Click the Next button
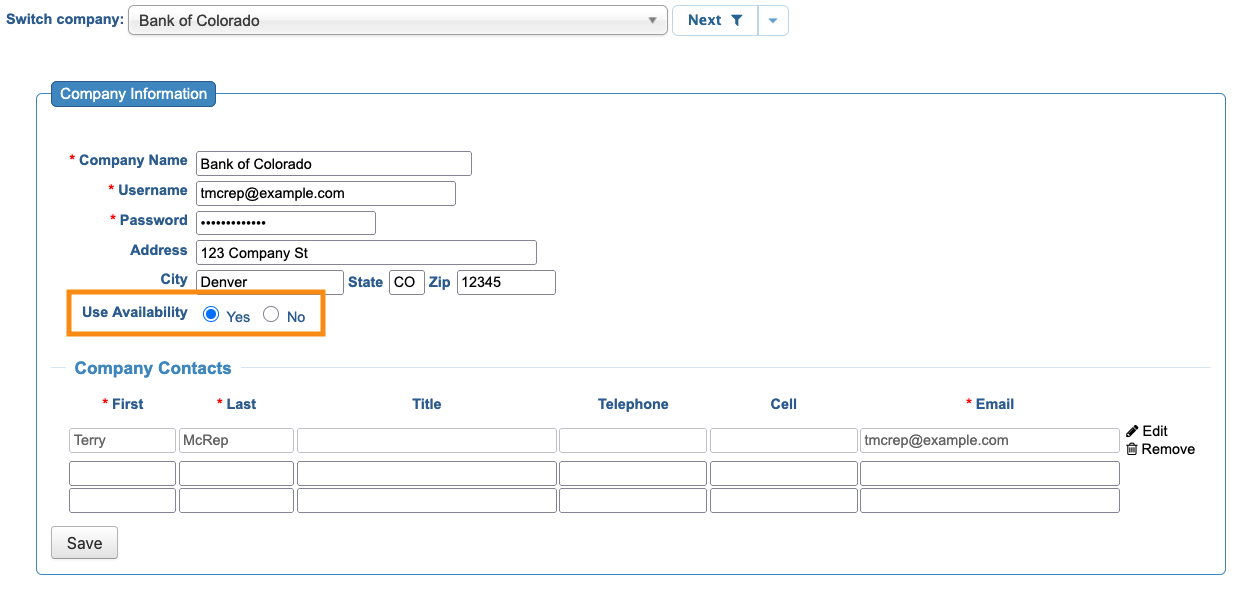 [715, 20]
